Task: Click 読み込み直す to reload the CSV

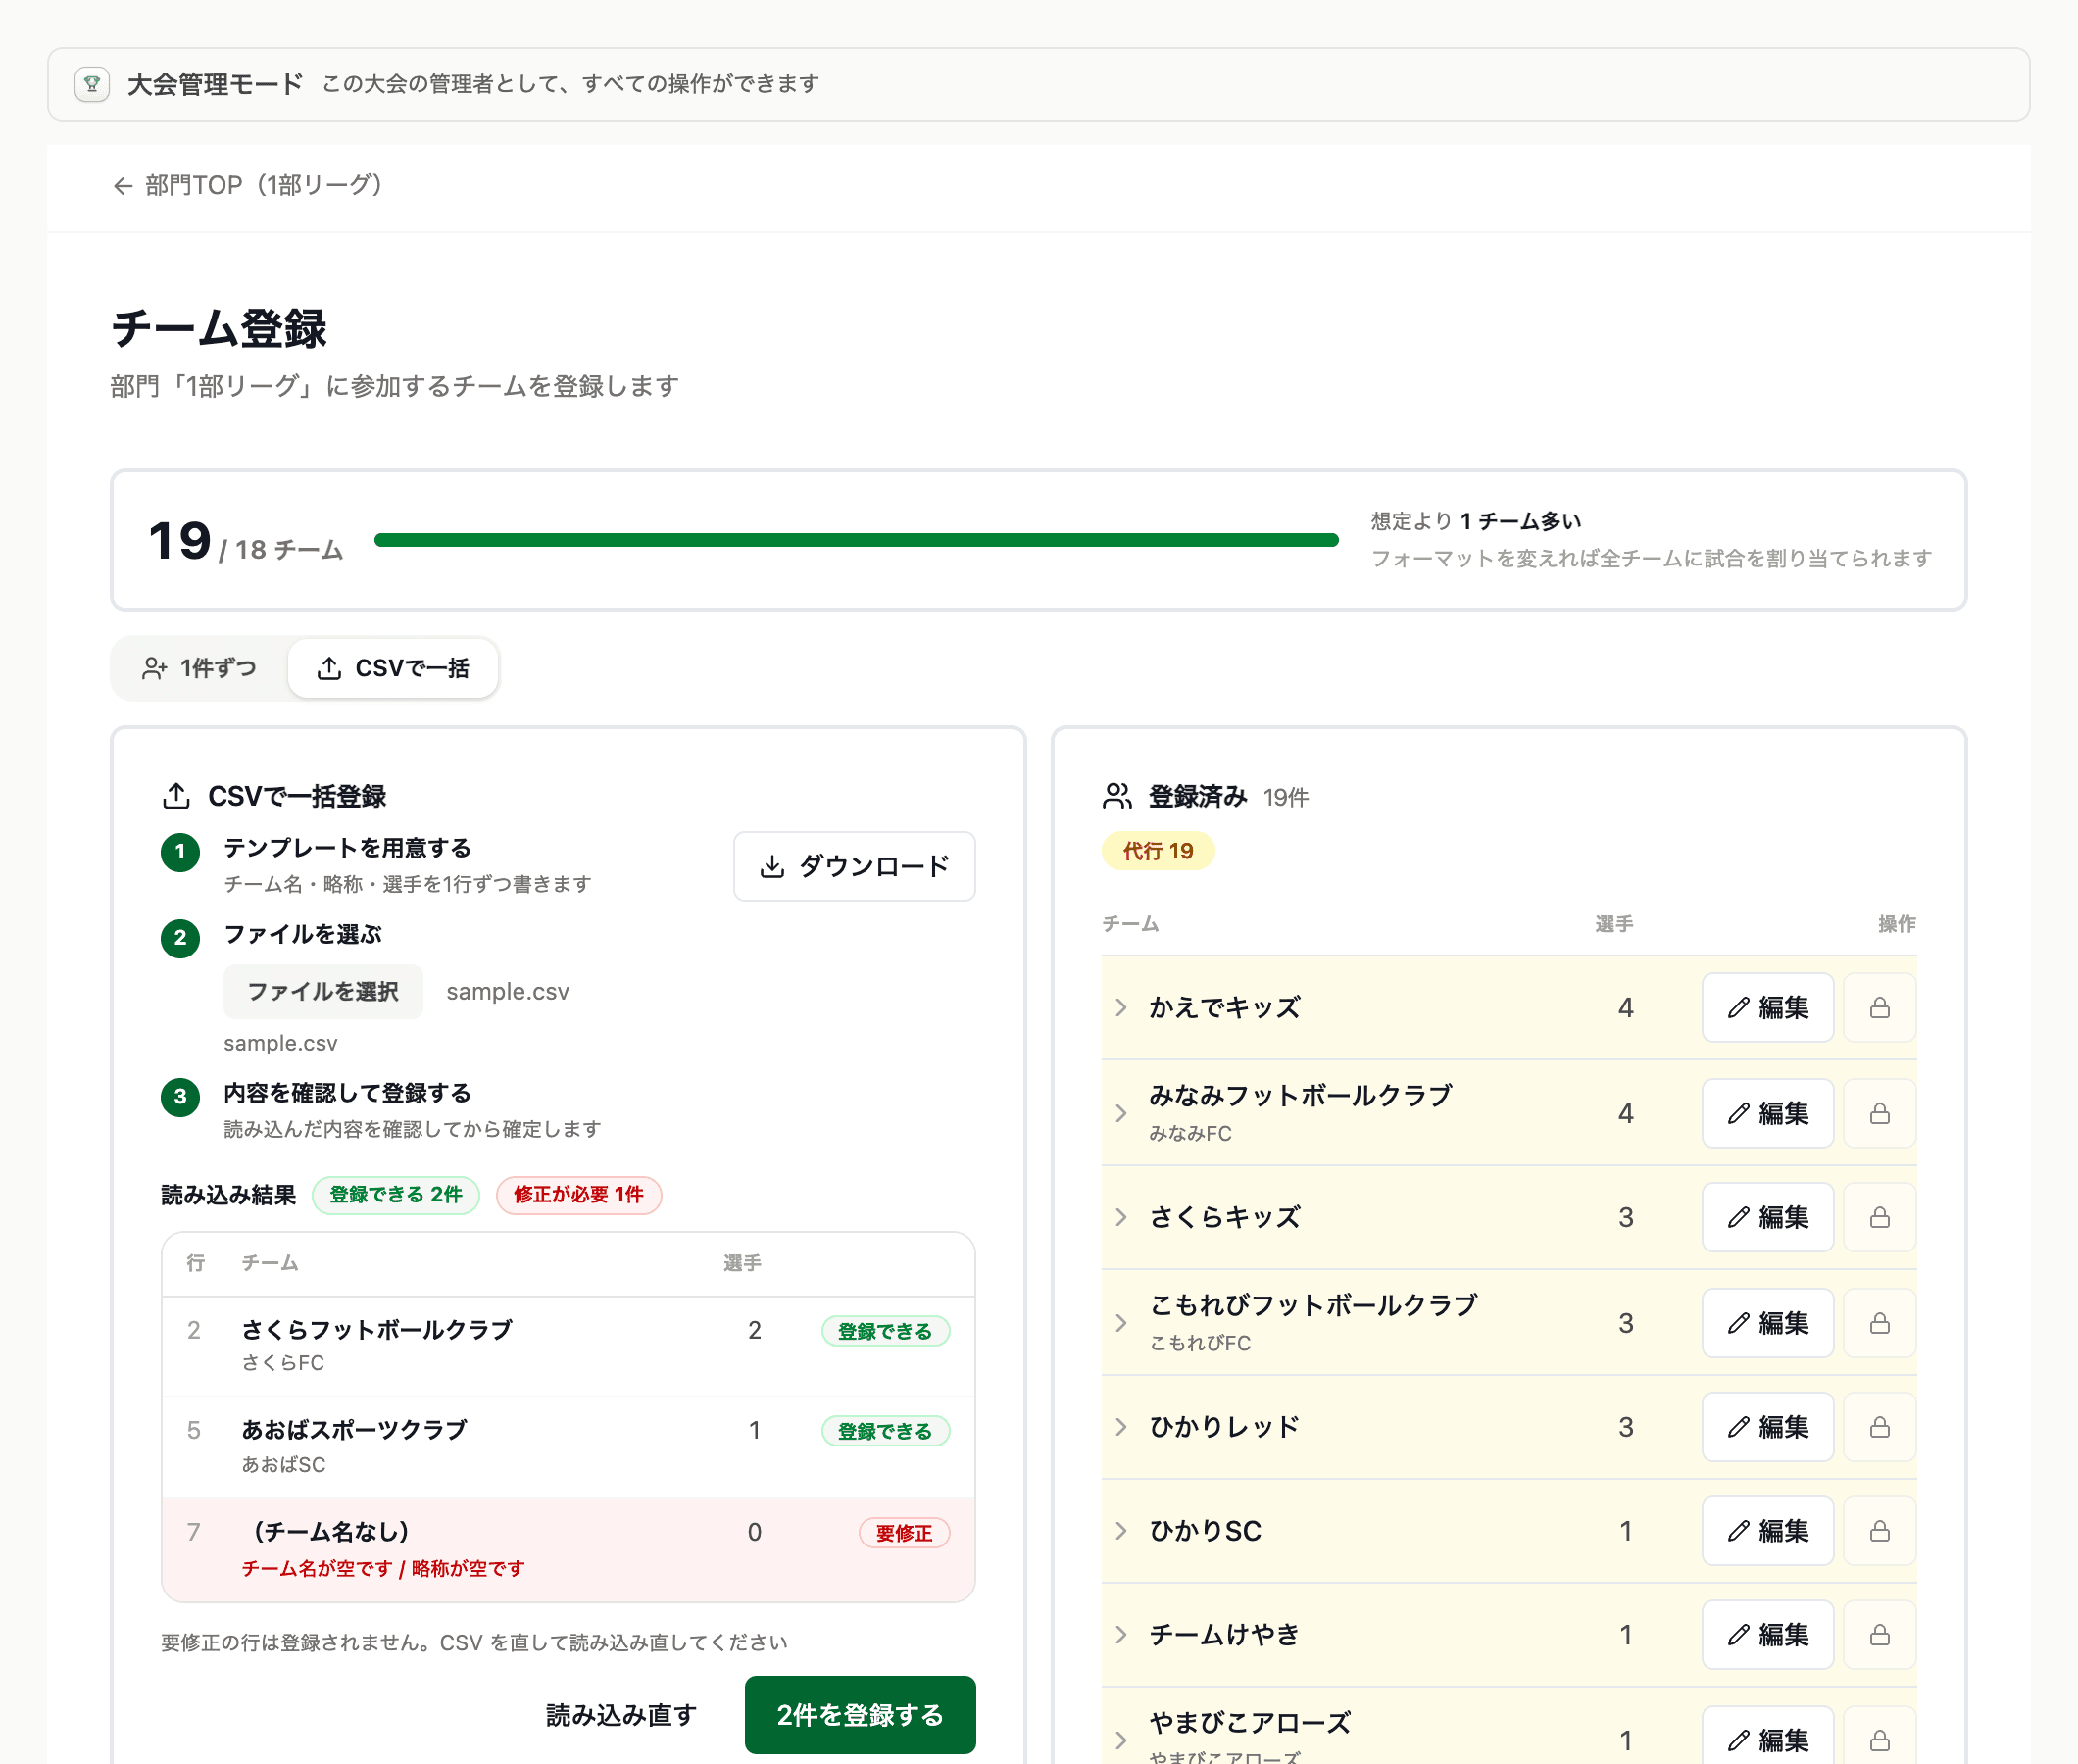Action: click(621, 1715)
